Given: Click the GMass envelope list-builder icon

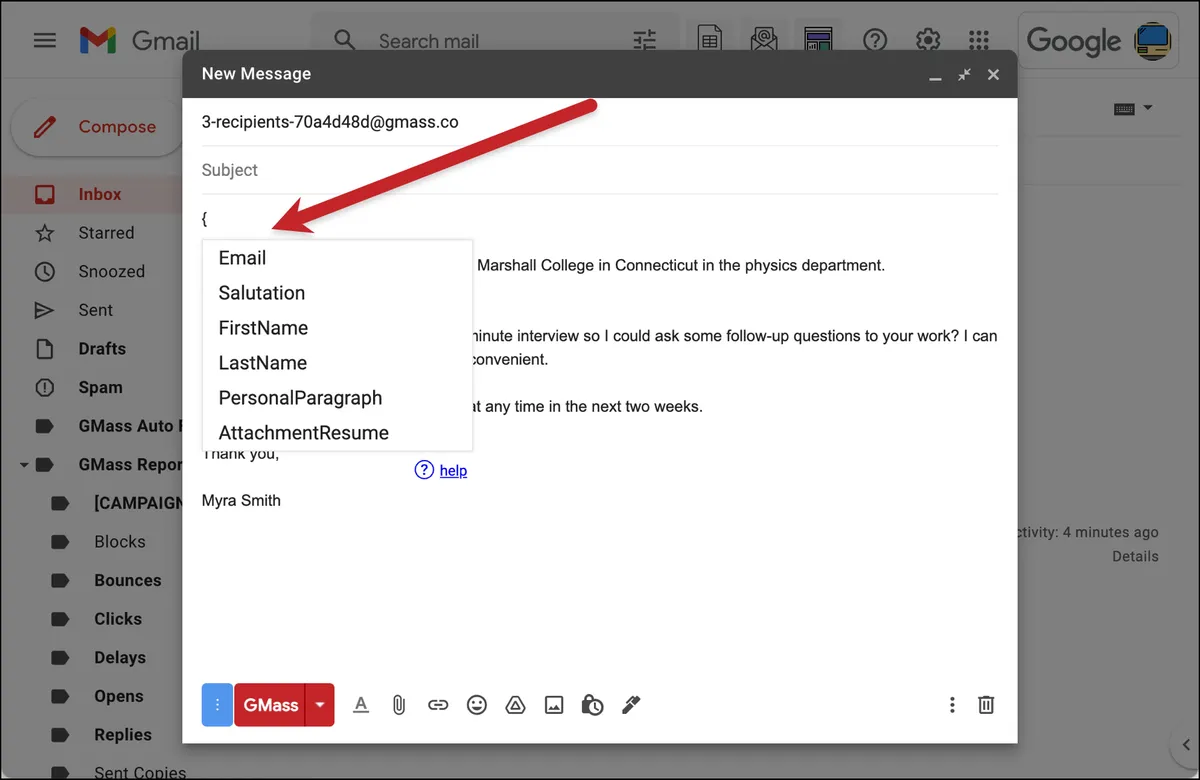Looking at the screenshot, I should (765, 41).
